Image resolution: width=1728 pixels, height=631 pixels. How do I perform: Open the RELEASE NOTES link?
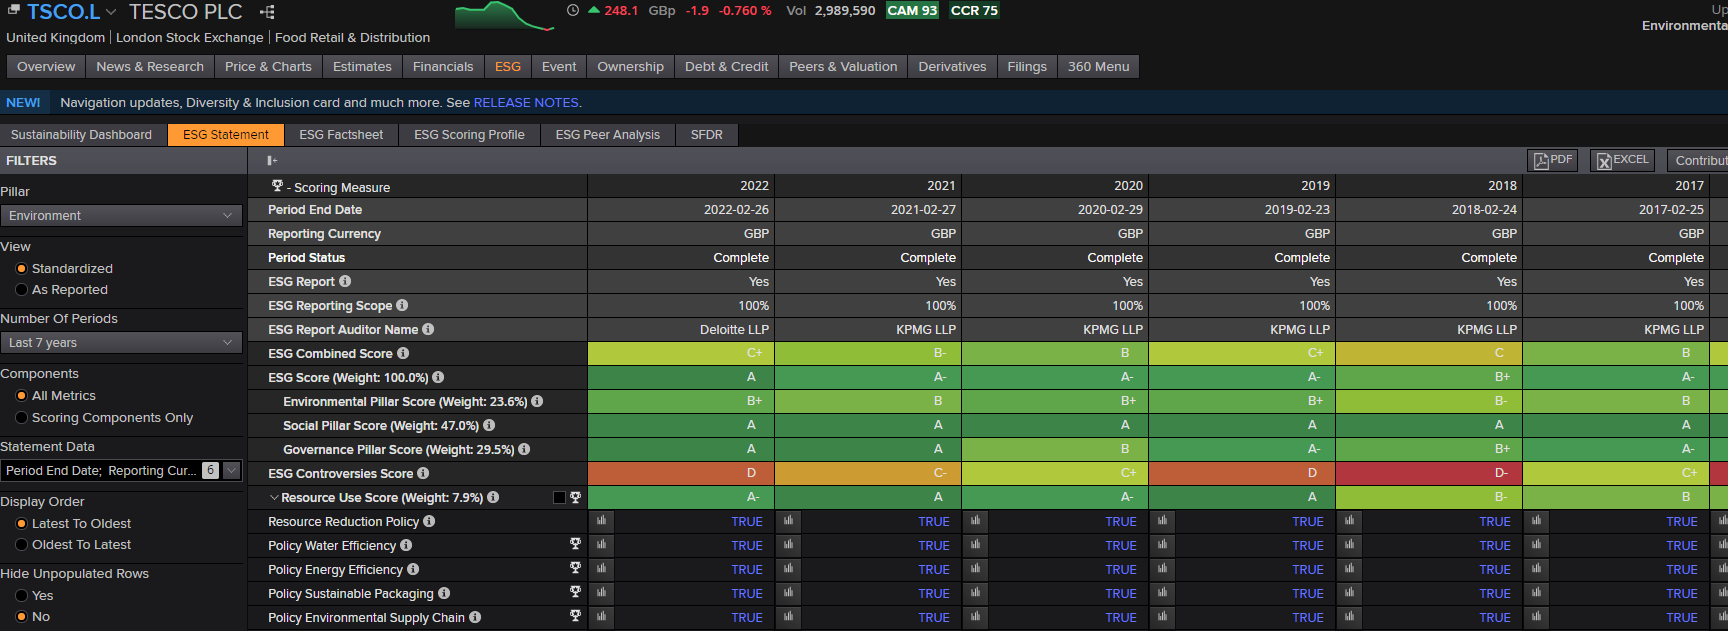tap(525, 102)
